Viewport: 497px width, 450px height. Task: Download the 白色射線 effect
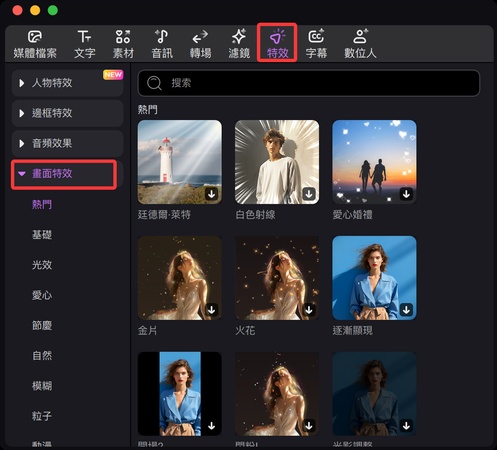[309, 194]
